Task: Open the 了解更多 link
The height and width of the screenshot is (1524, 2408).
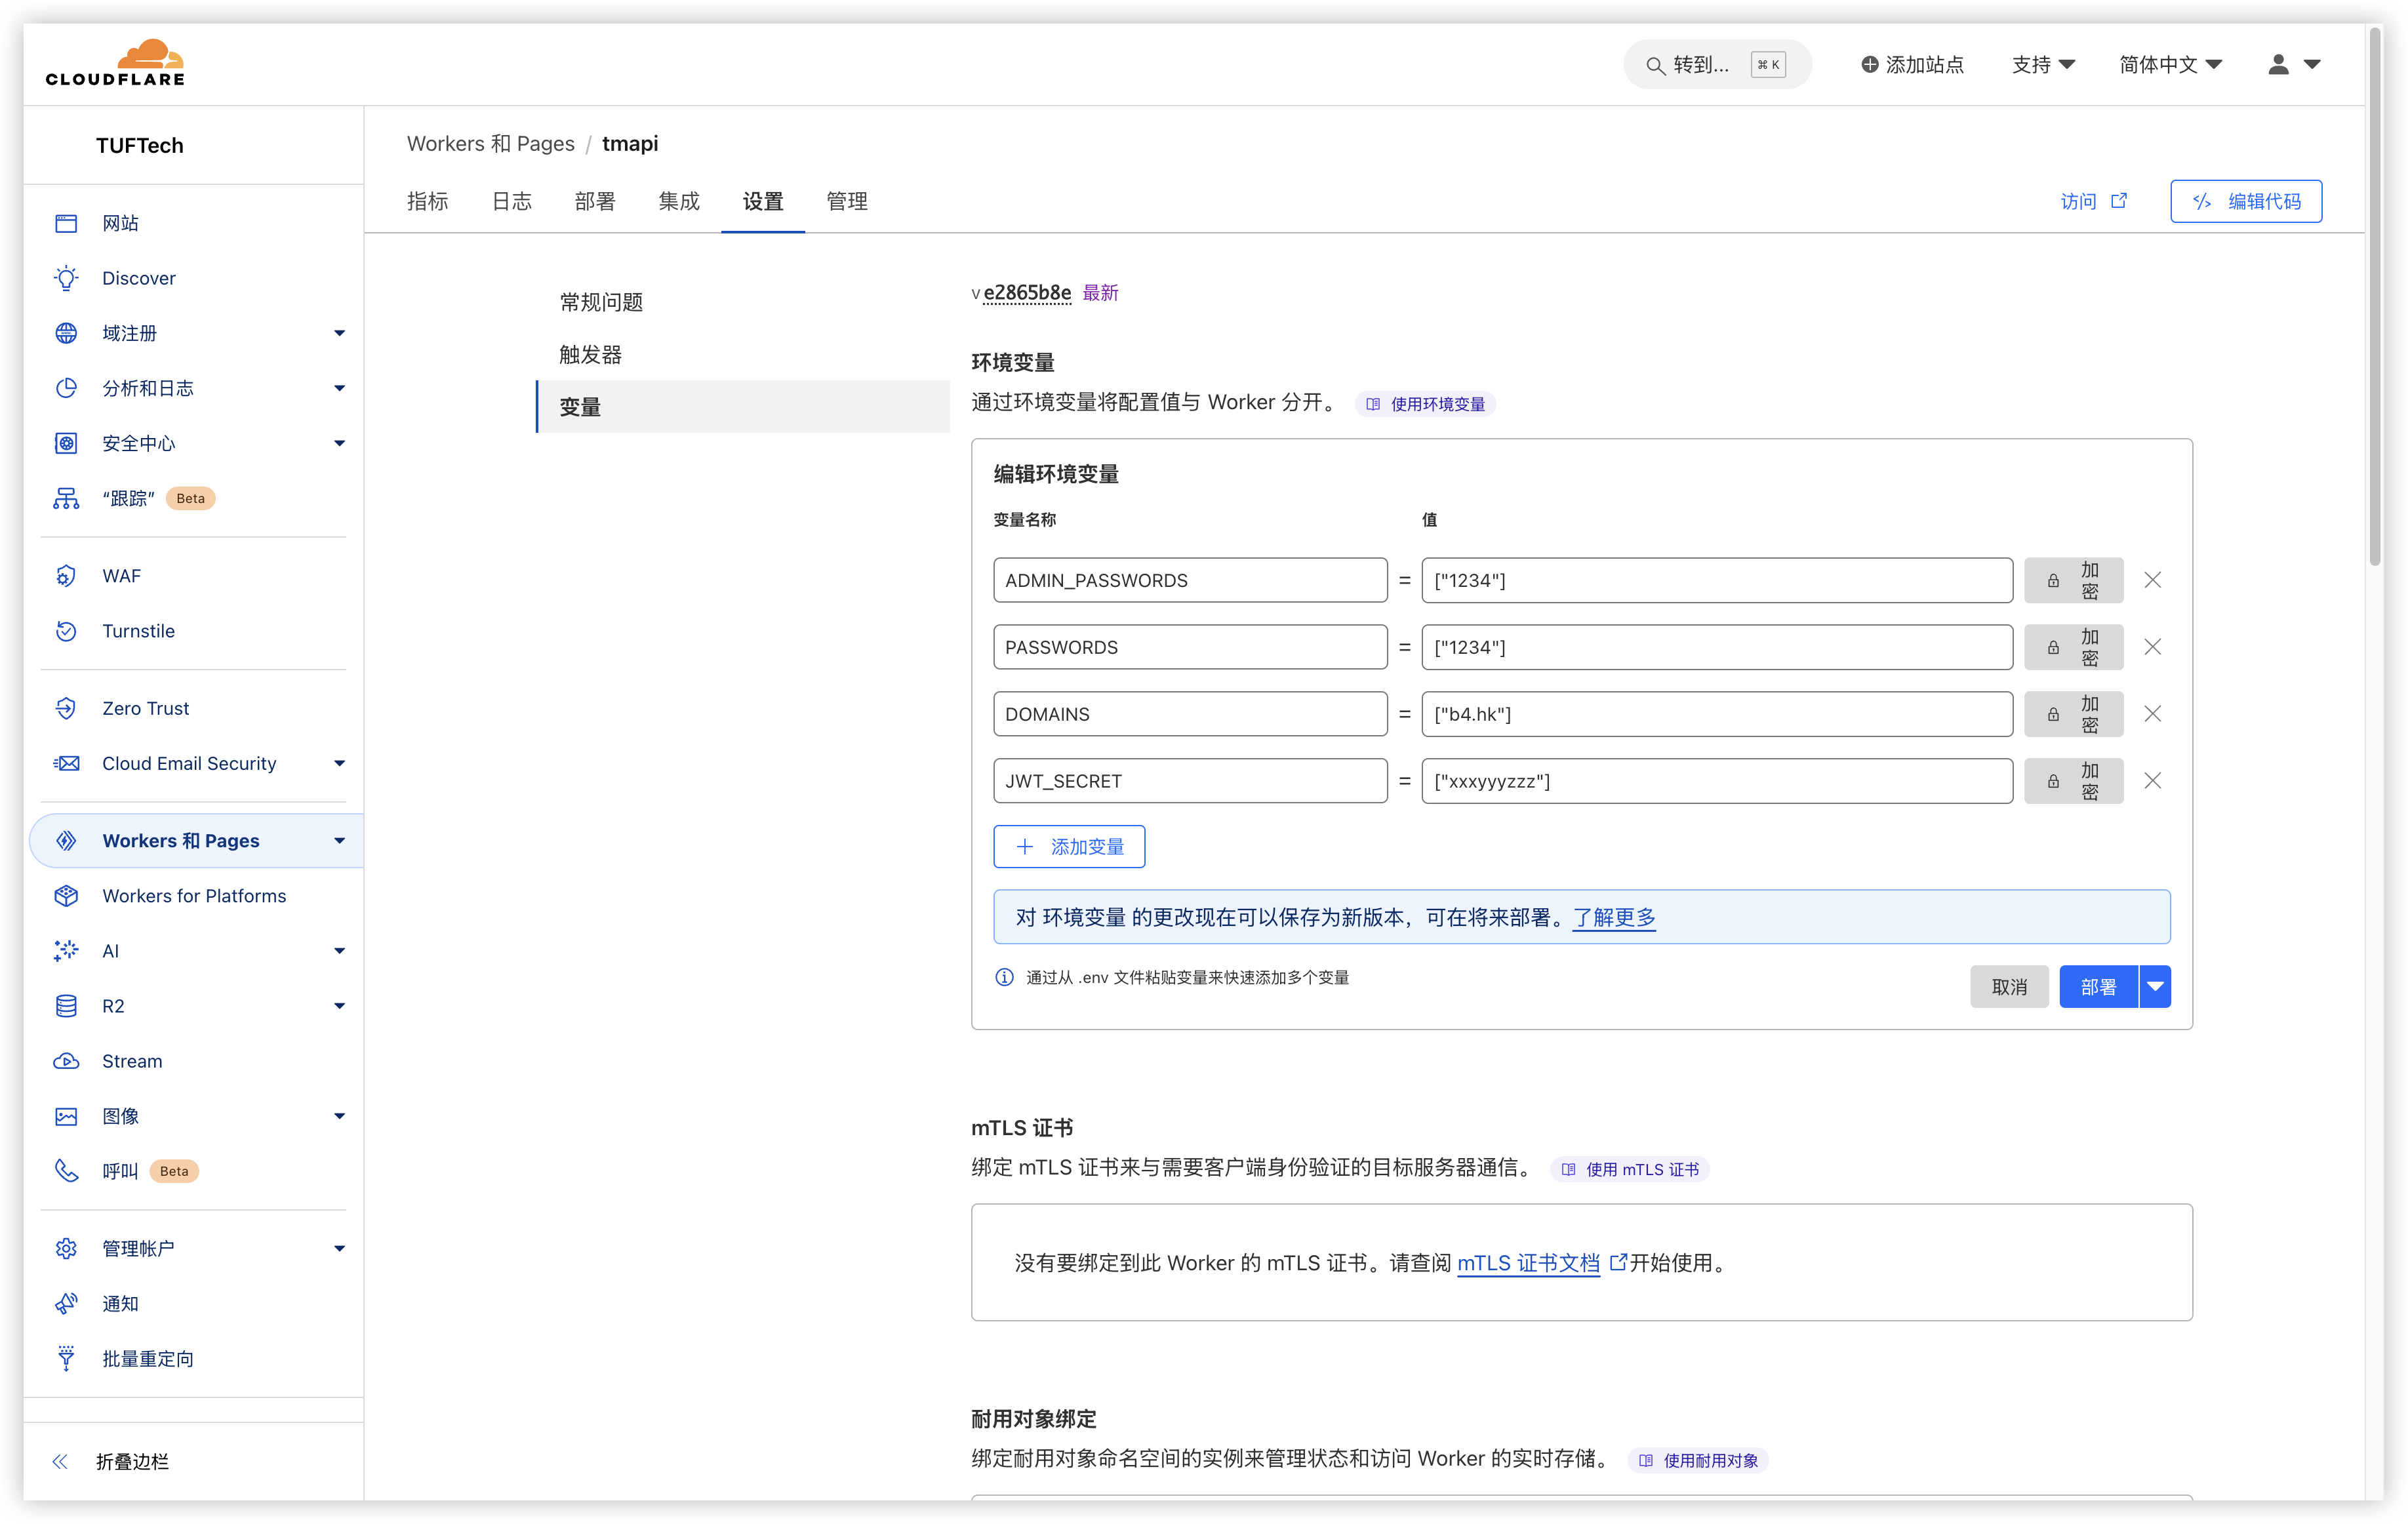Action: coord(1613,917)
